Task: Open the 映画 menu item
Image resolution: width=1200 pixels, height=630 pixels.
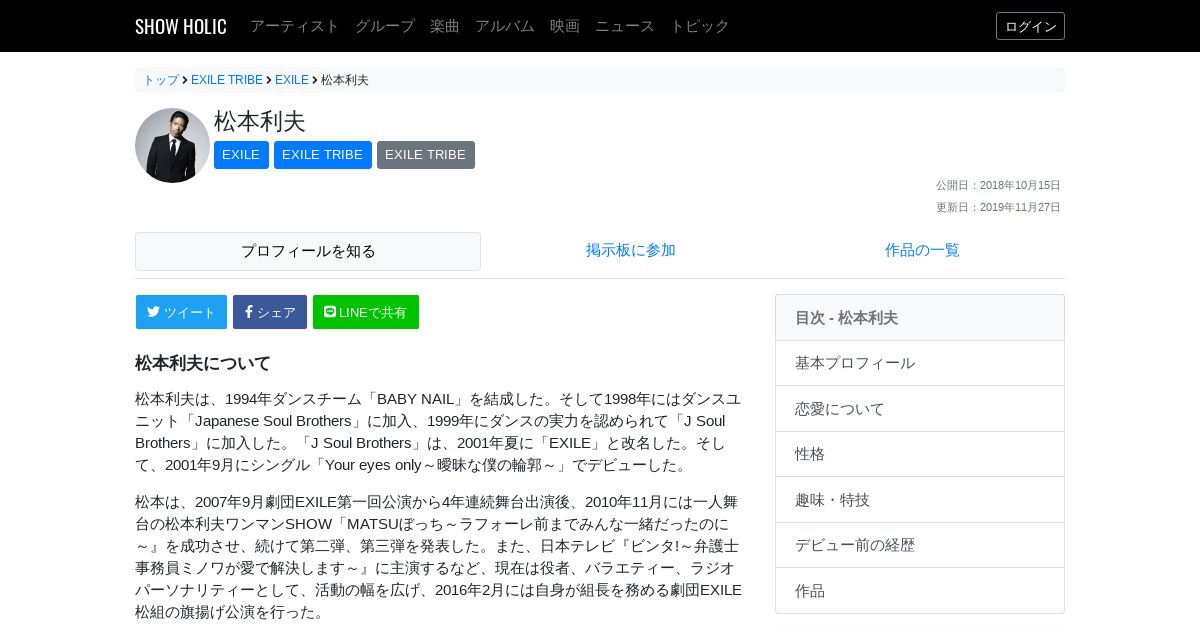Action: 565,26
